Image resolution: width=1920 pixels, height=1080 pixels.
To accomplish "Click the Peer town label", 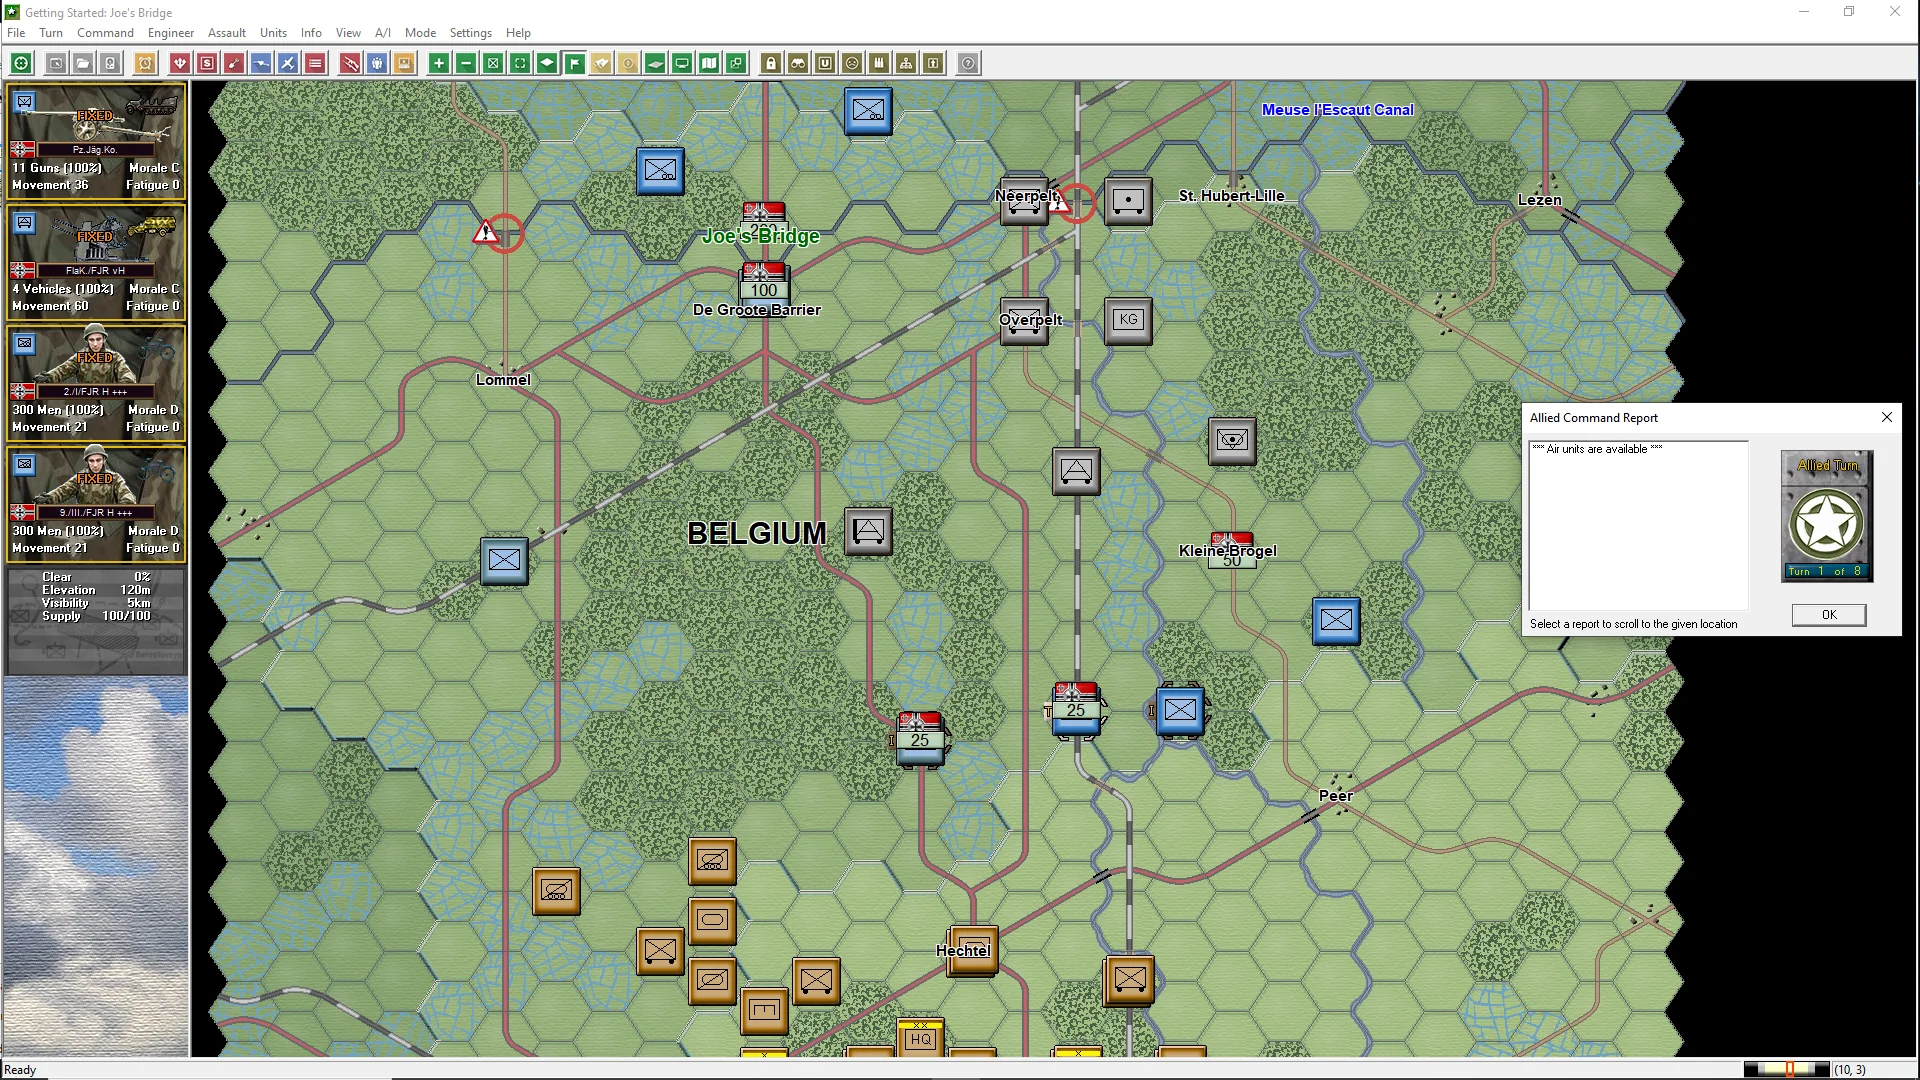I will (1336, 796).
